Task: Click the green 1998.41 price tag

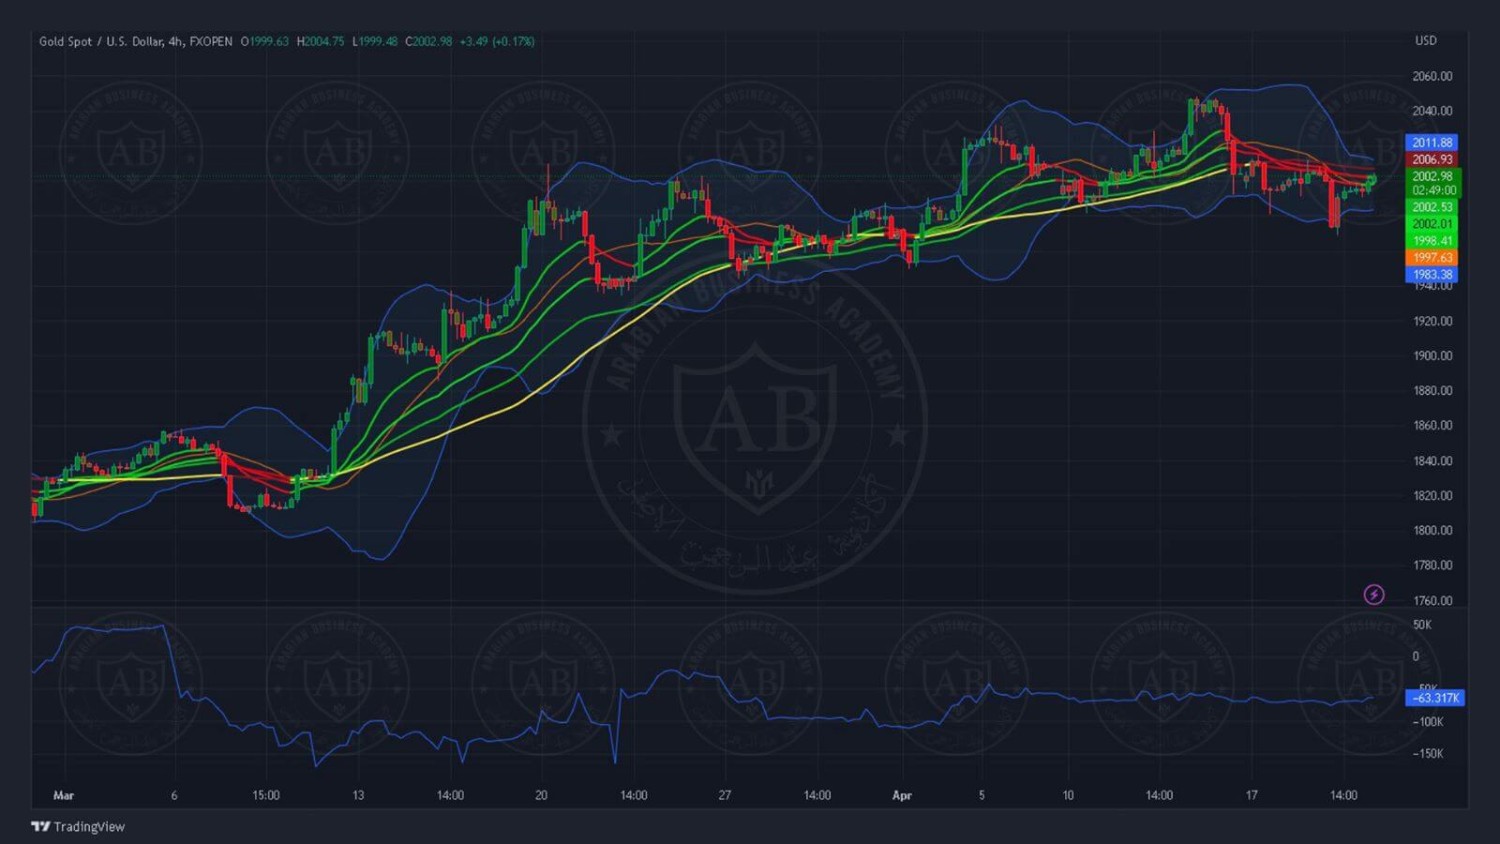Action: click(x=1432, y=241)
